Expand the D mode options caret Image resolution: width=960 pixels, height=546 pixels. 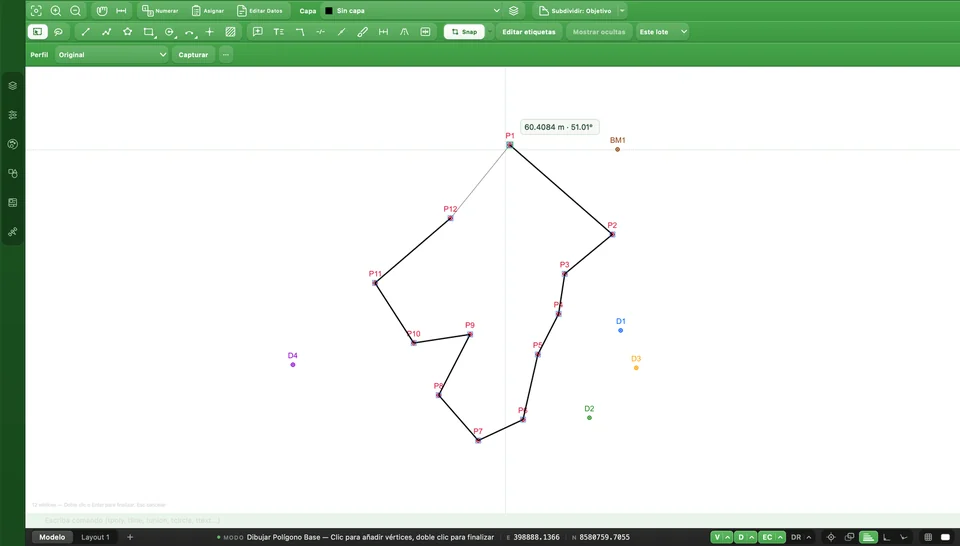[752, 537]
